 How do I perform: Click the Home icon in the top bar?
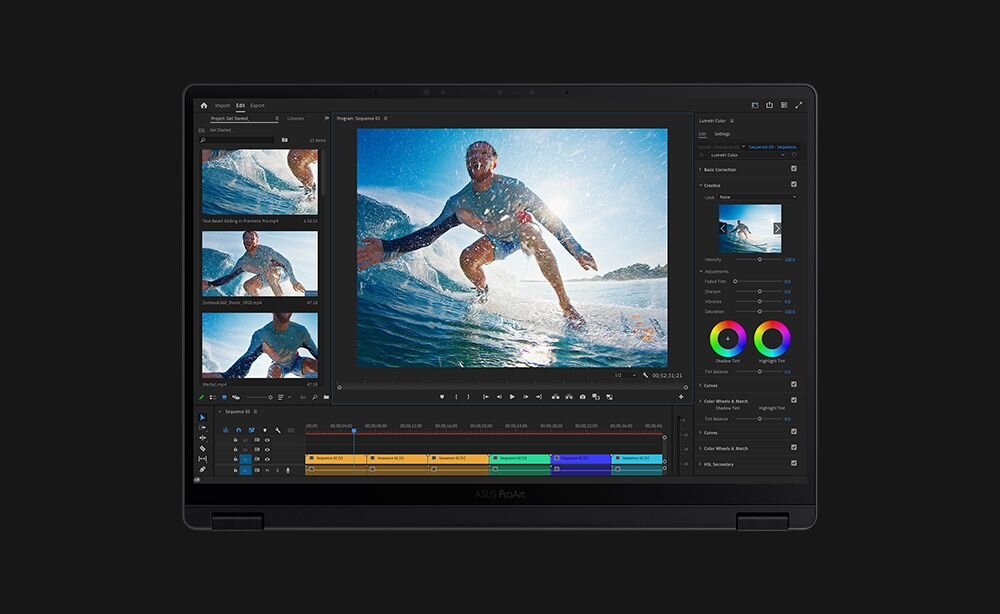pos(204,105)
